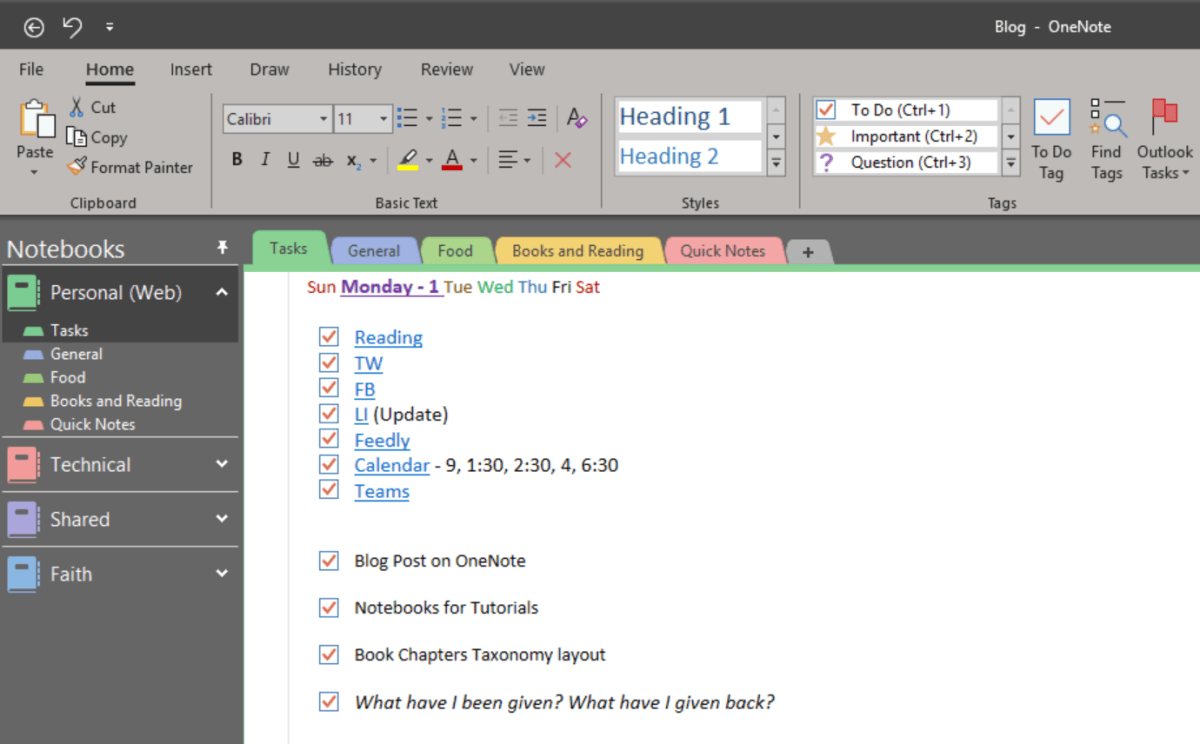The width and height of the screenshot is (1200, 744).
Task: Click the Clear Formatting icon
Action: (576, 118)
